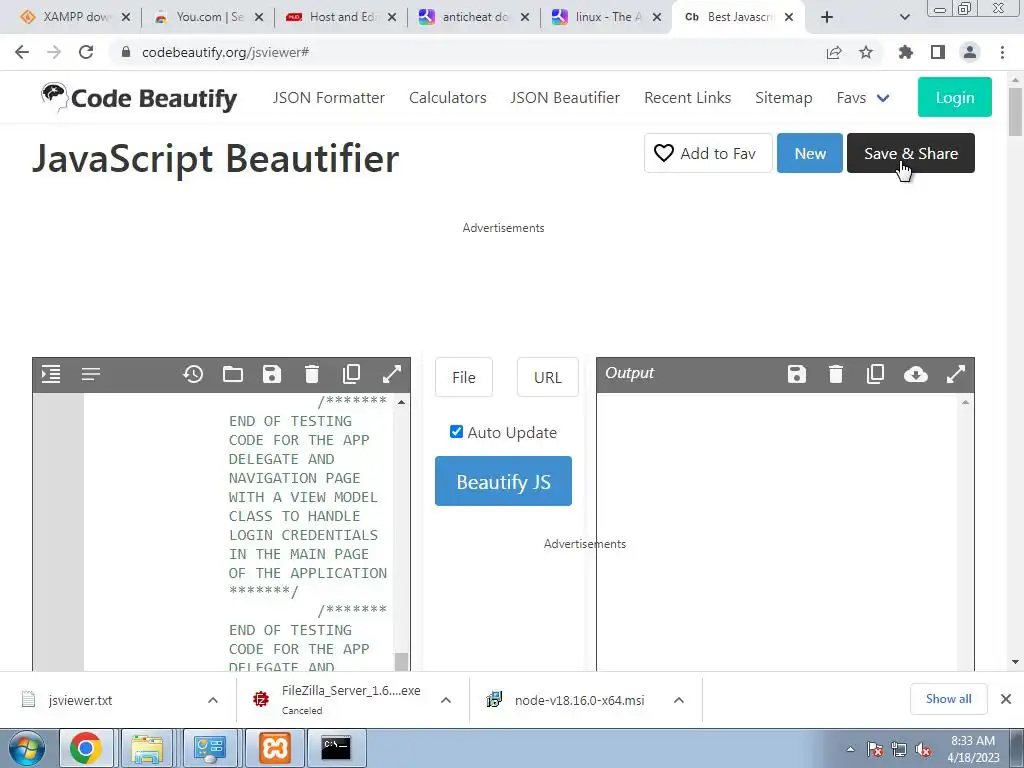Open the tab search chevron in Chrome
Screen dimensions: 1024x768
point(904,17)
